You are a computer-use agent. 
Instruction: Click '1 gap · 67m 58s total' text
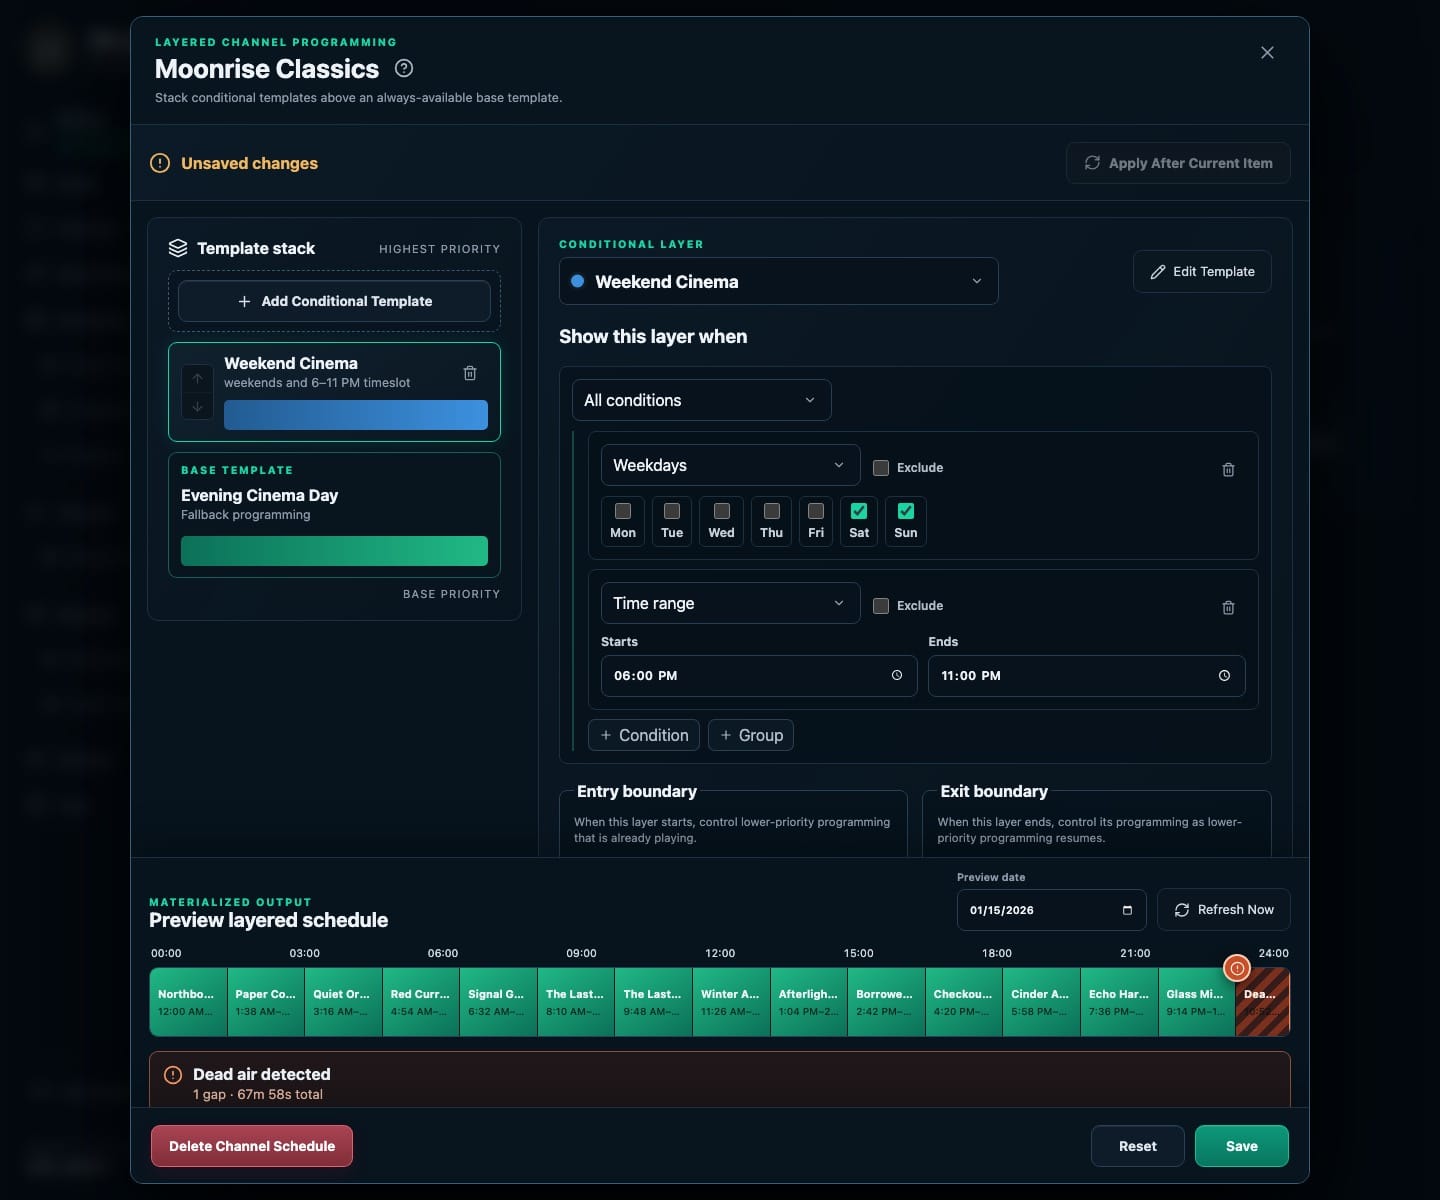258,1095
